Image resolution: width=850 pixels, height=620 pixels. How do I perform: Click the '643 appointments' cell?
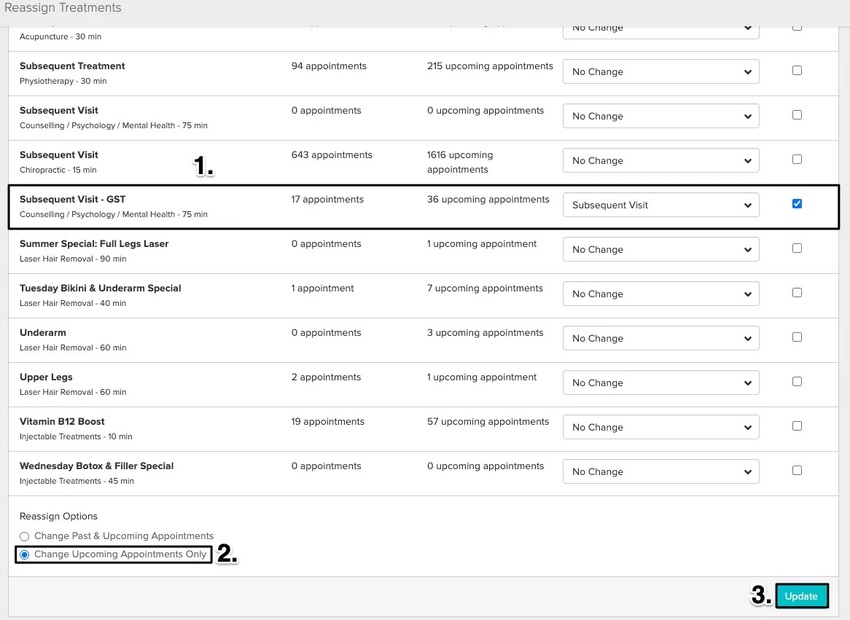[x=331, y=155]
